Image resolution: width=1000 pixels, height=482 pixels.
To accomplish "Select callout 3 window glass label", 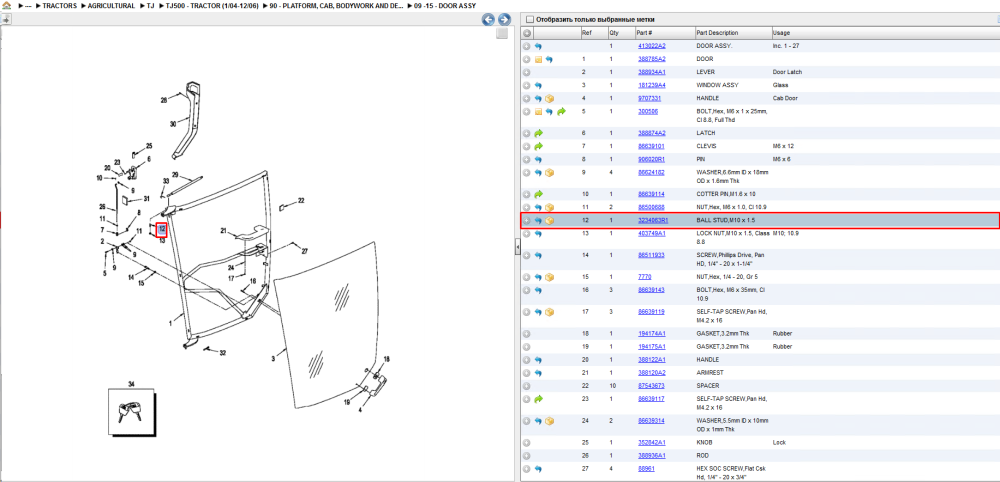I will coord(273,360).
